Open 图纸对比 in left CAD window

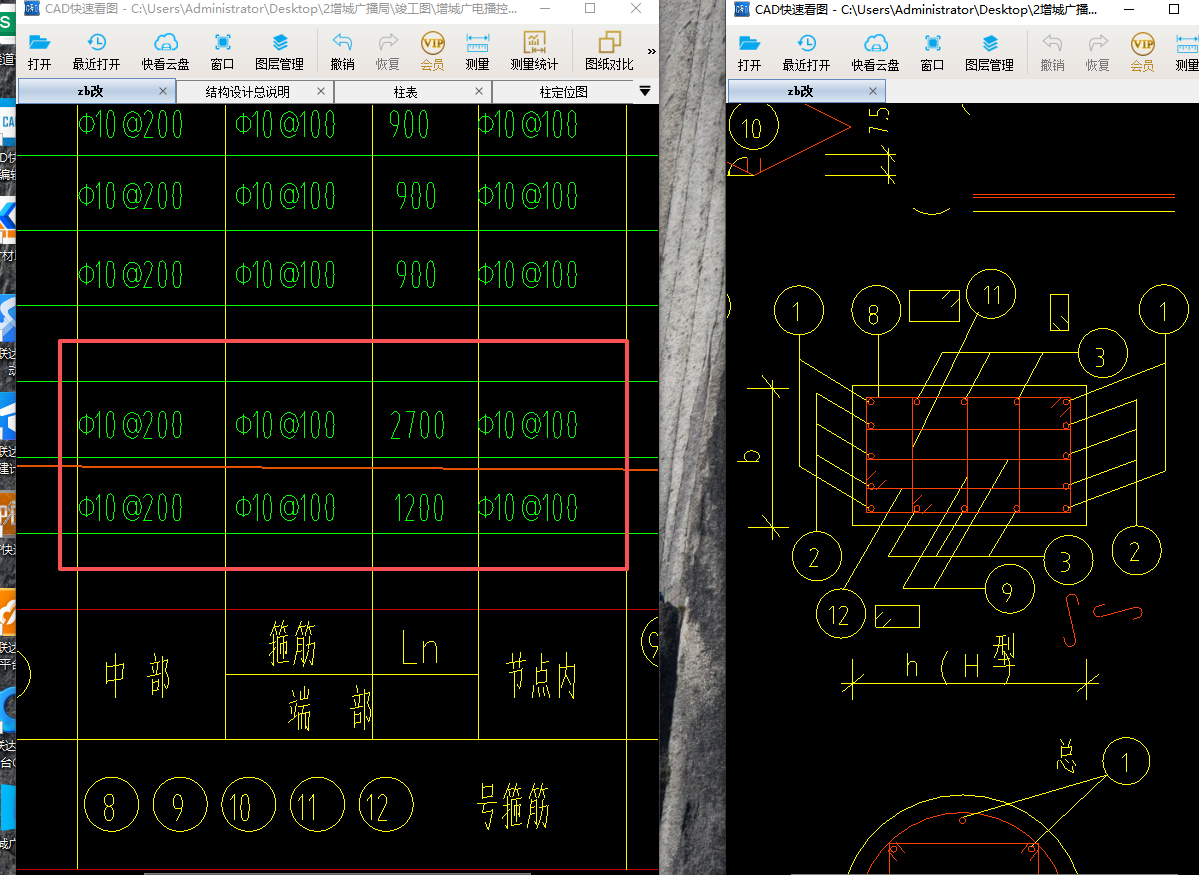(609, 50)
